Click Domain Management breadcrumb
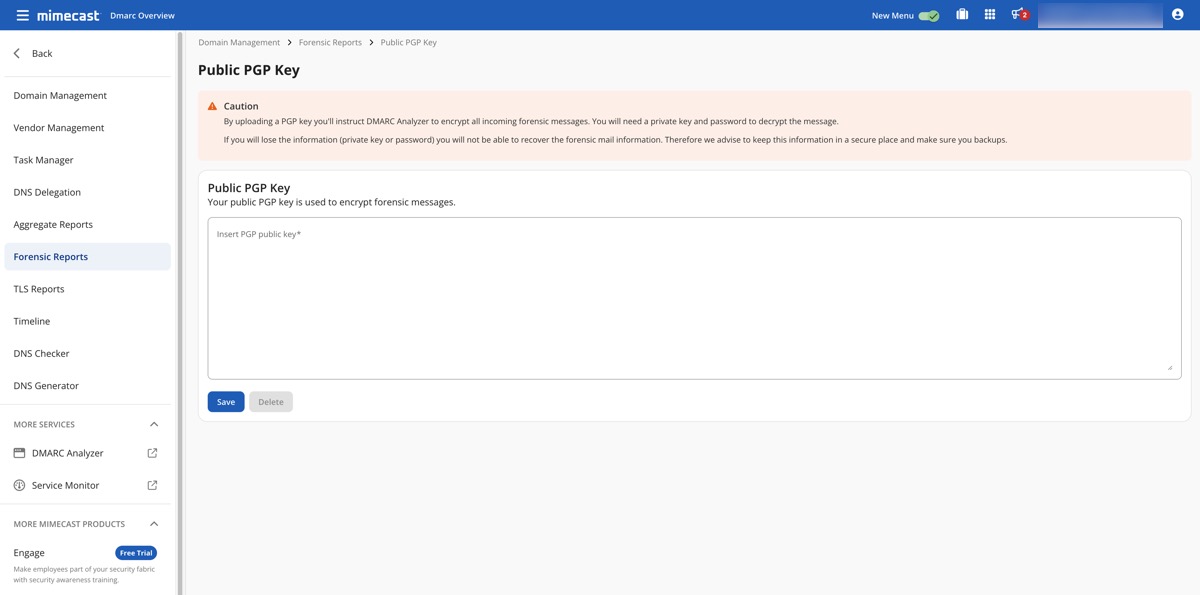 [x=239, y=43]
